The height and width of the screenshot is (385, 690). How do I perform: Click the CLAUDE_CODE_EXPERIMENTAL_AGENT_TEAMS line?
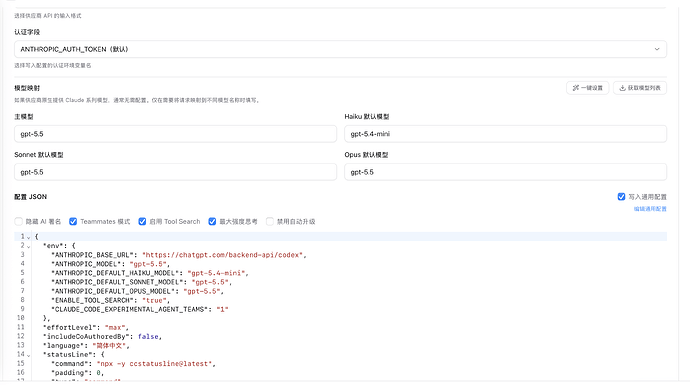pos(140,309)
